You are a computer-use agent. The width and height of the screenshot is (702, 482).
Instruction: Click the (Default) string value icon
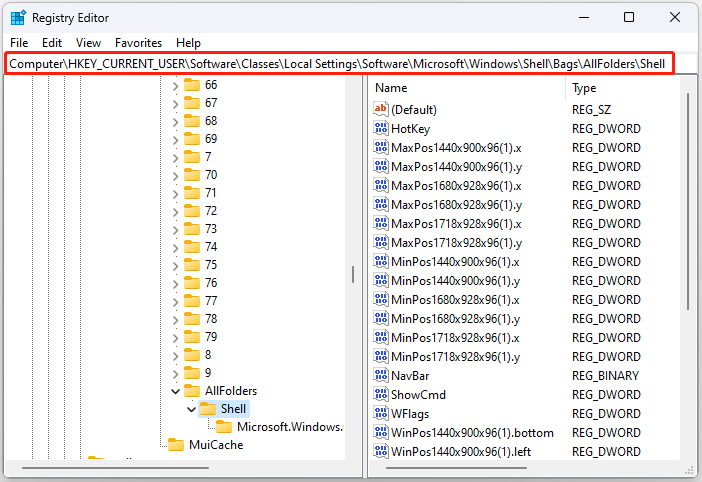381,109
